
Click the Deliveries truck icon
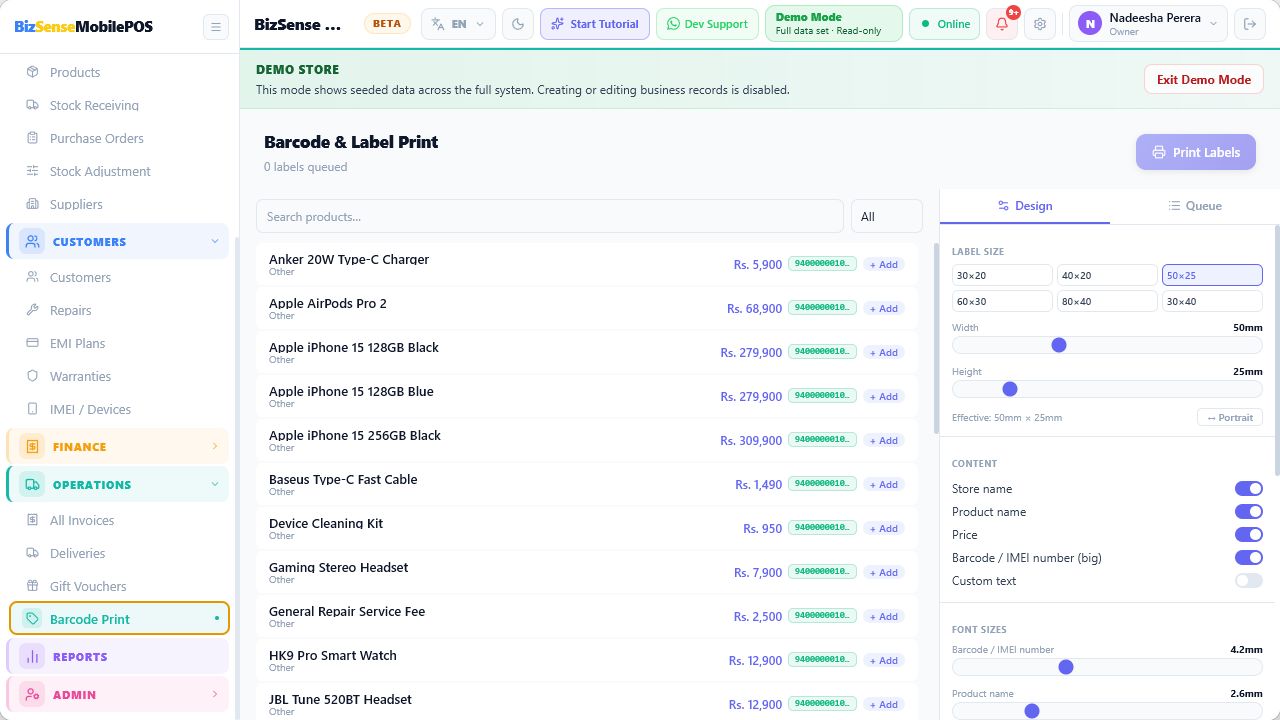pos(33,553)
